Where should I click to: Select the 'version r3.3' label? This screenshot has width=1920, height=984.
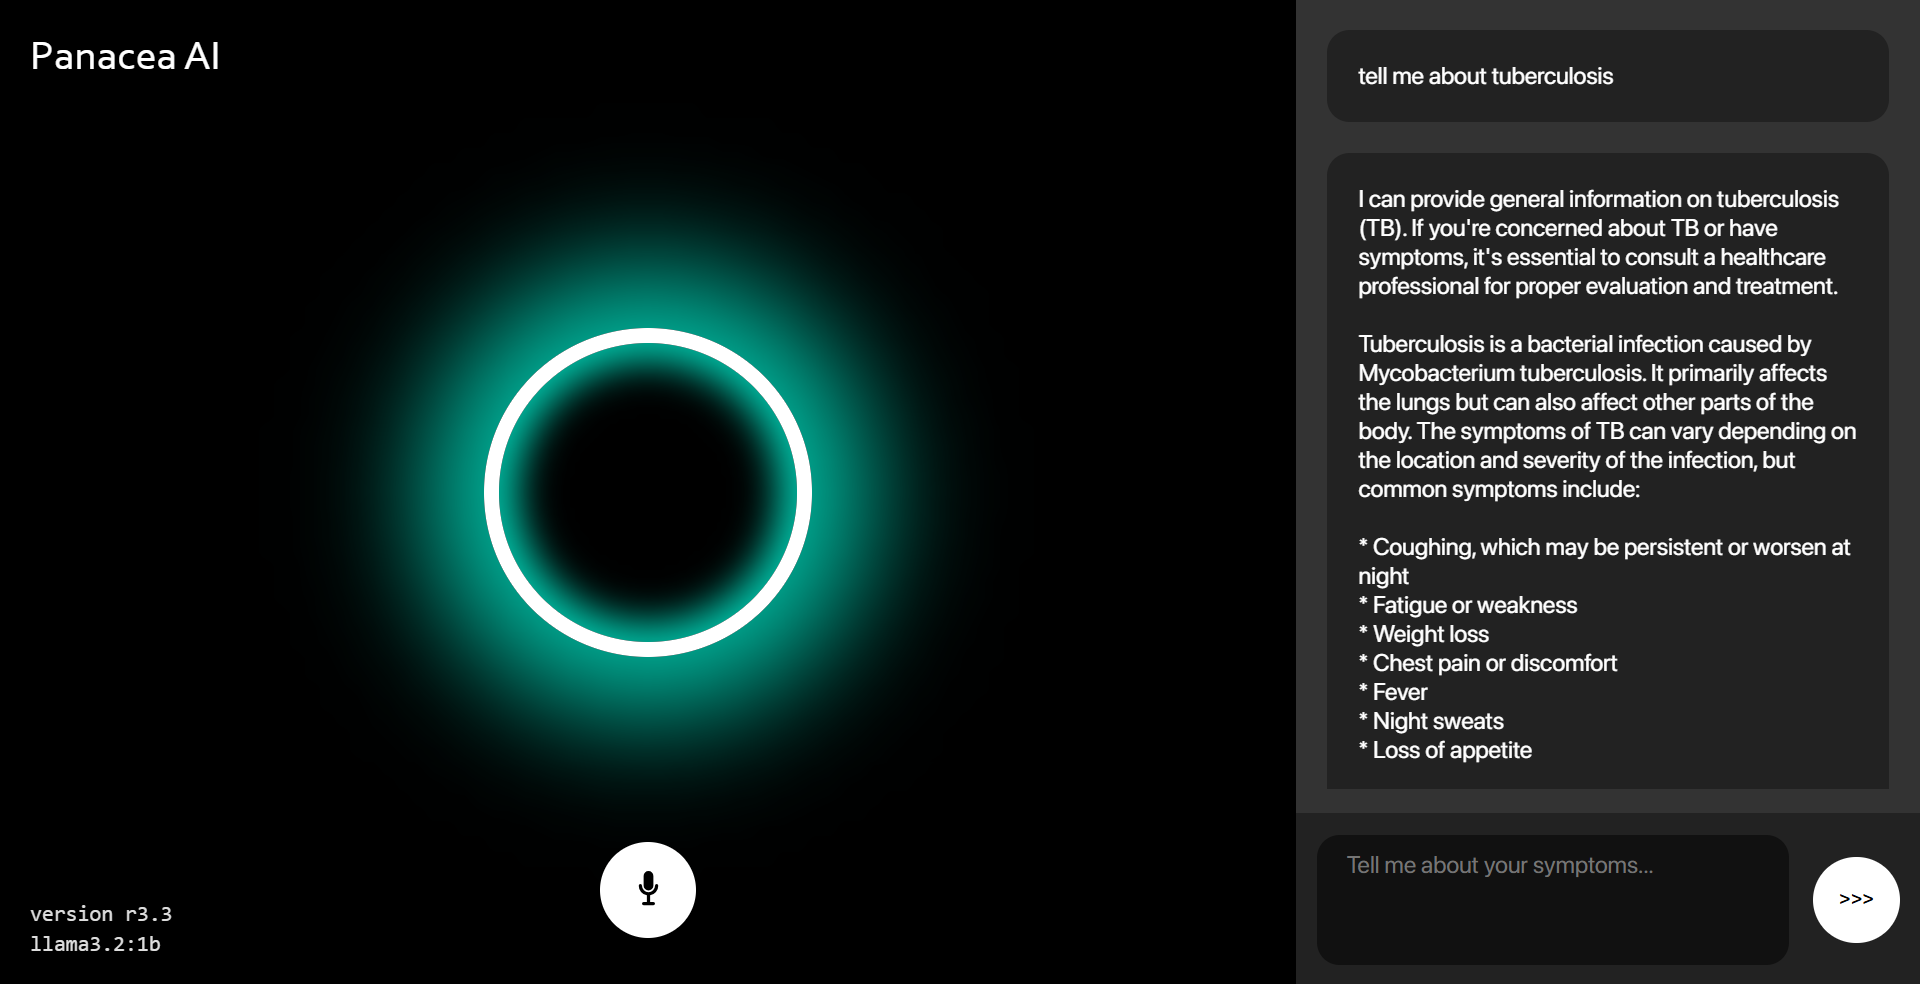click(101, 914)
